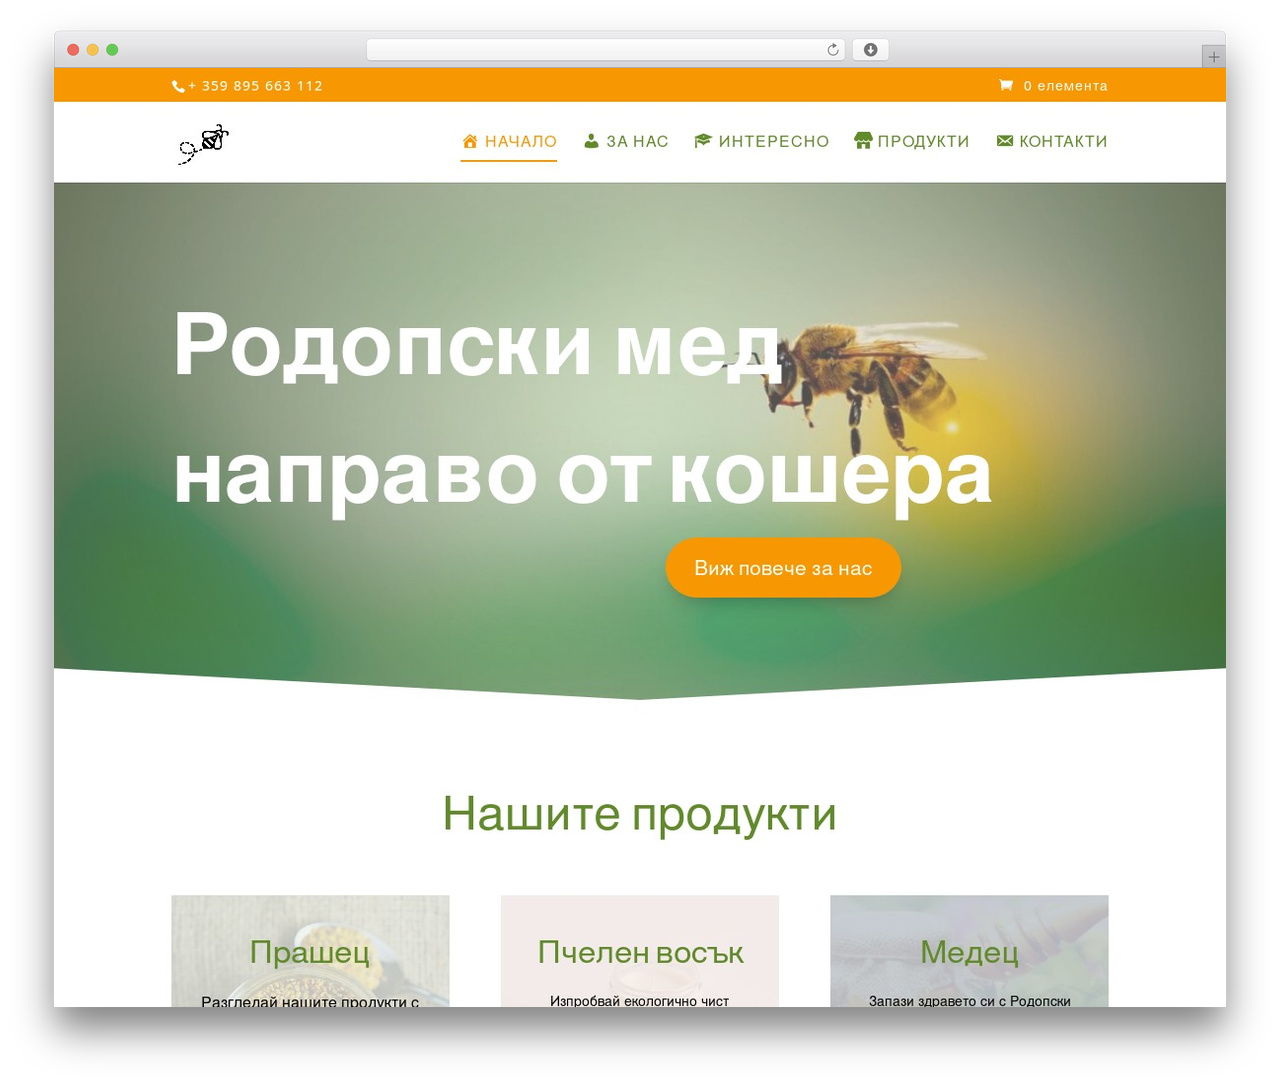Open the КОНТАКТИ page
Viewport: 1280px width, 1084px height.
pyautogui.click(x=1052, y=142)
